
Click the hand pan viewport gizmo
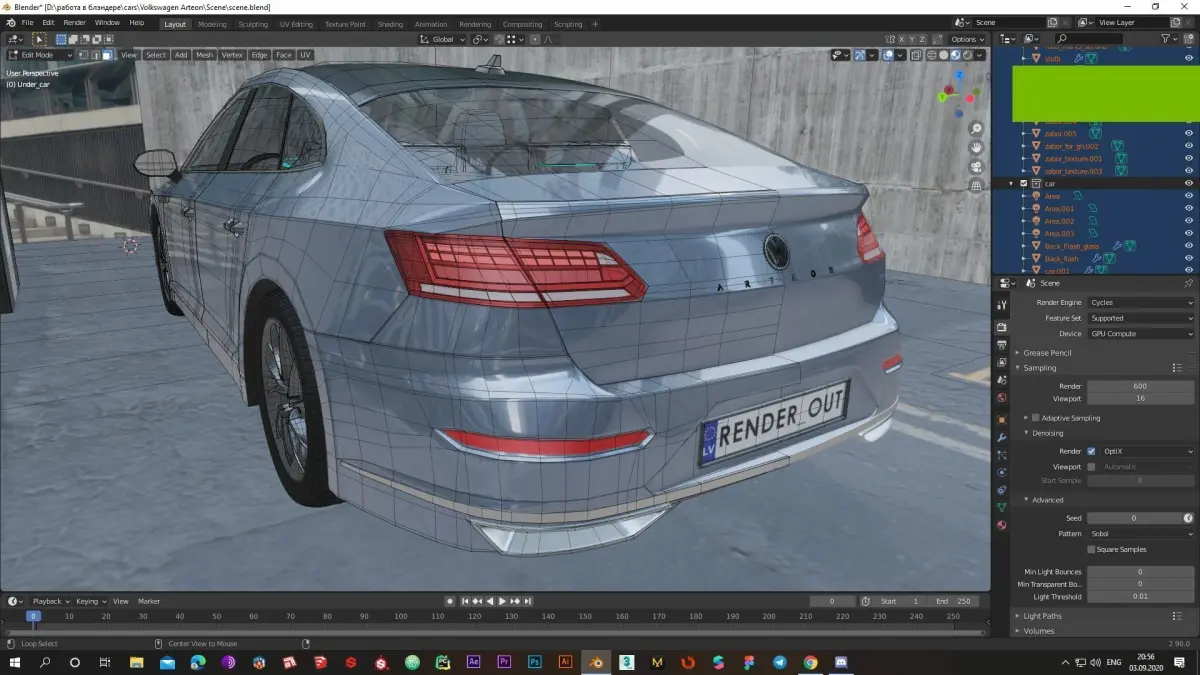976,148
